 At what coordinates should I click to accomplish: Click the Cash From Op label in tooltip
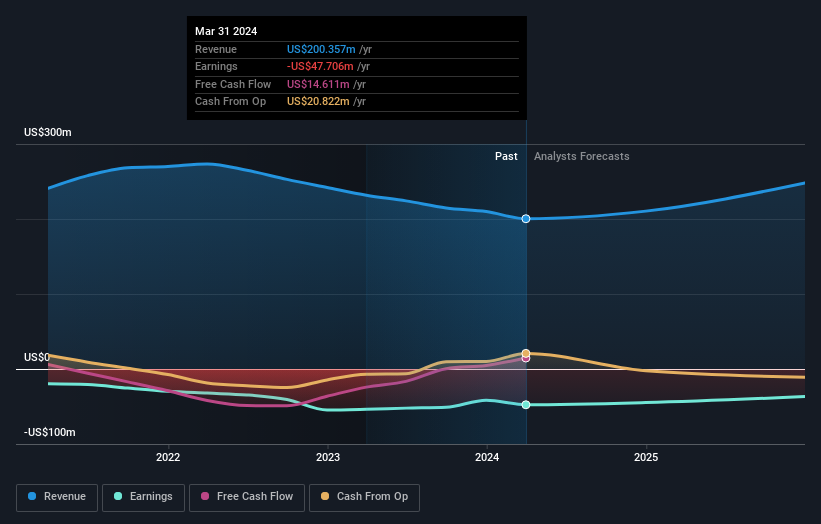click(230, 102)
